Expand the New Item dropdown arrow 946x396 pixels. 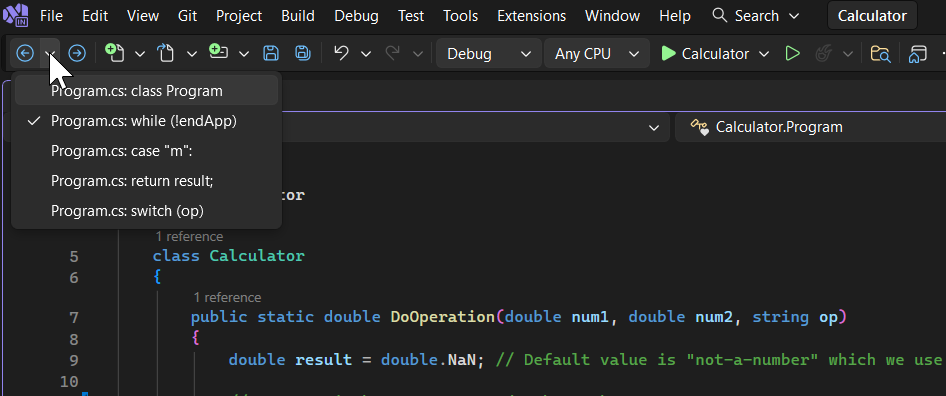pyautogui.click(x=140, y=54)
